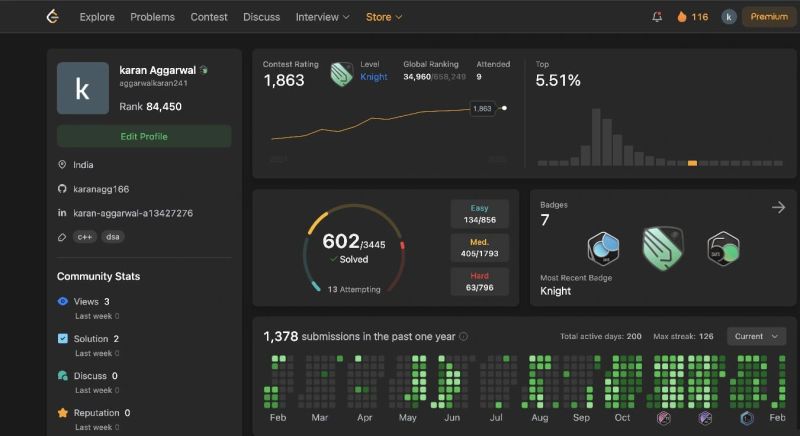Click the Edit Profile button
The image size is (800, 436).
[144, 136]
